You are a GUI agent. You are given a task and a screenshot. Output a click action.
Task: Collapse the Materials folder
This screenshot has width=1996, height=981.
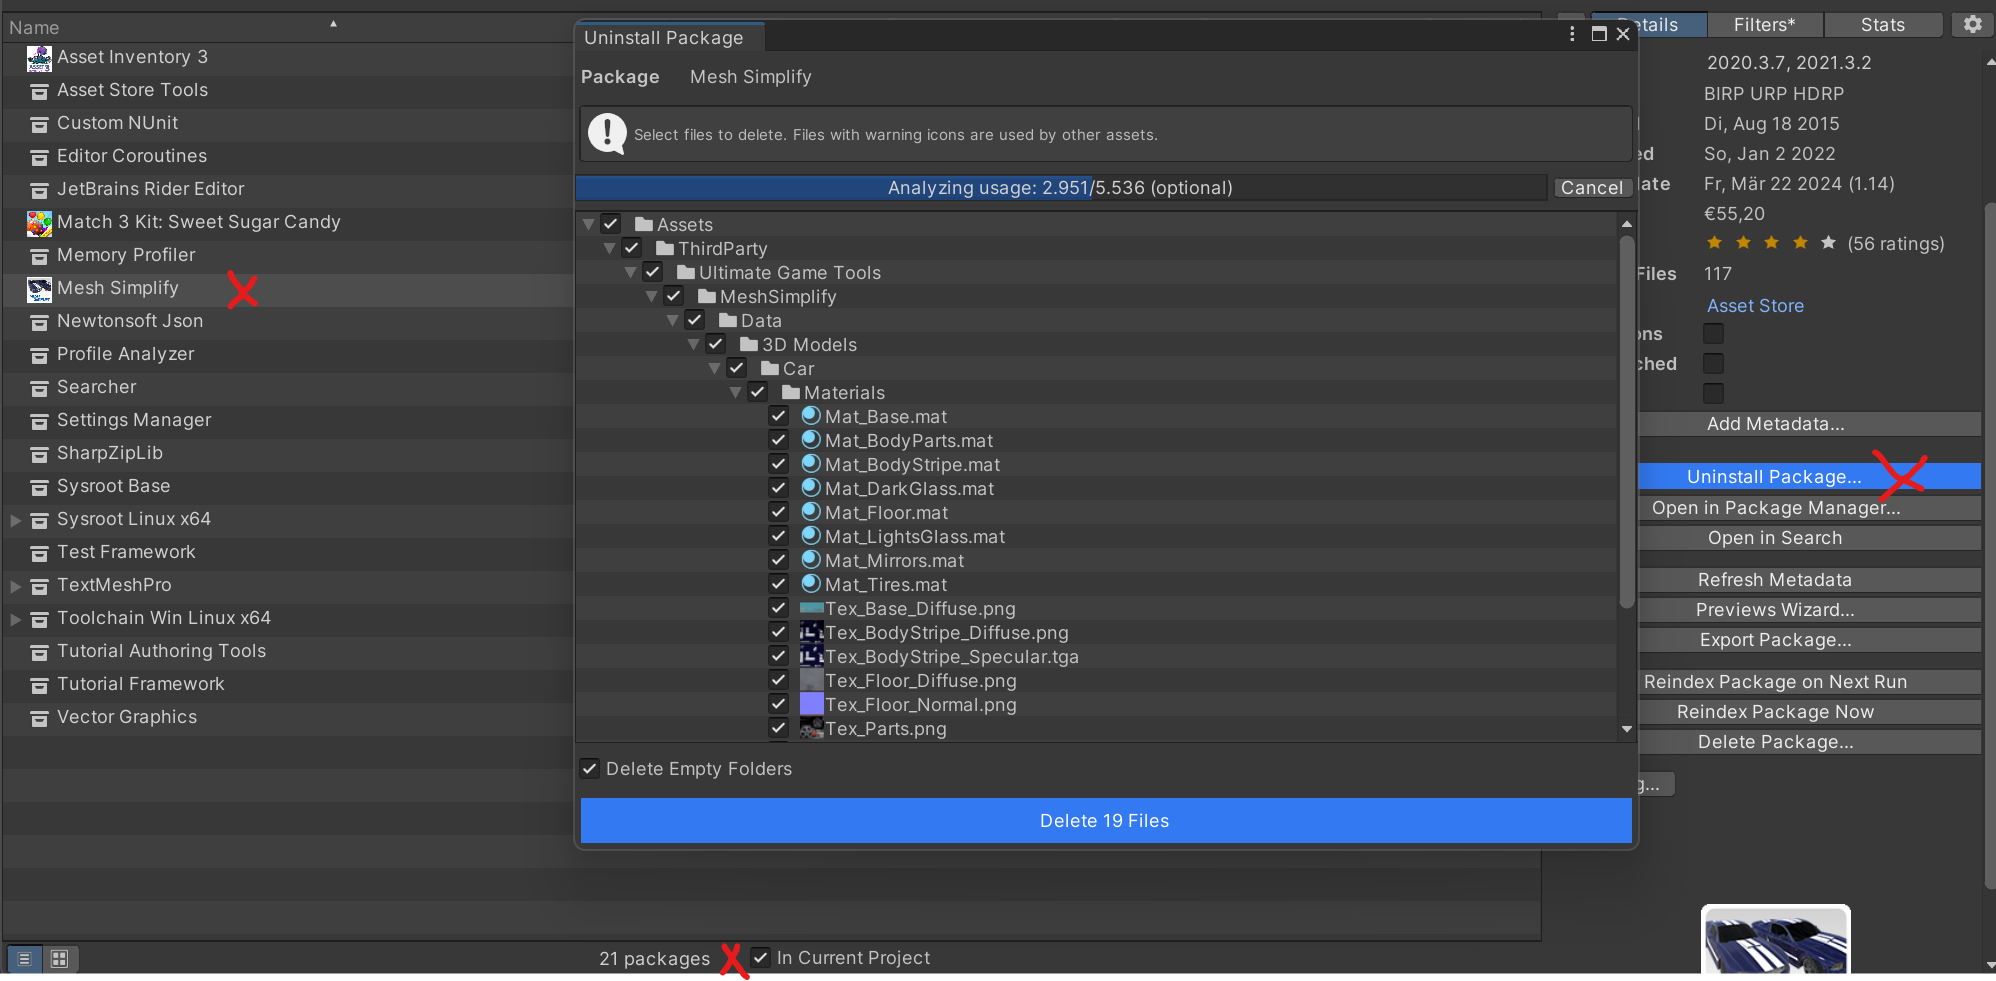(735, 392)
